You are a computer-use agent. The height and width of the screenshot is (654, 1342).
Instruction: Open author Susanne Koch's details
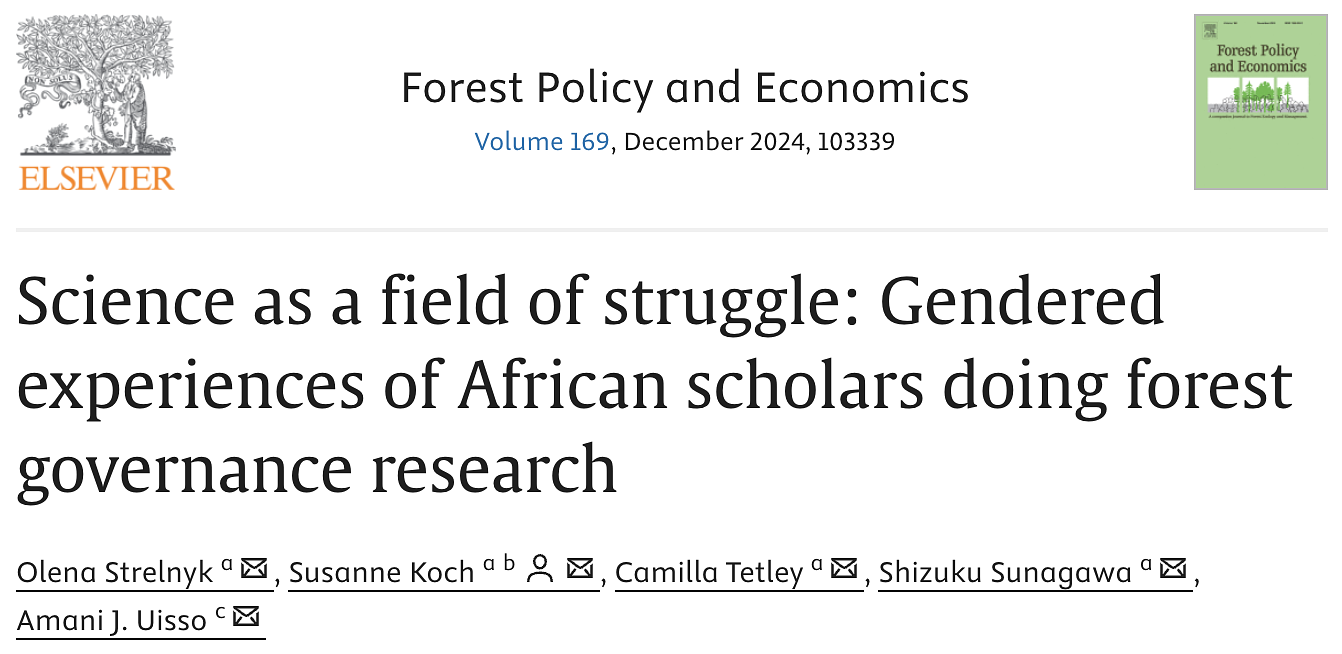pyautogui.click(x=381, y=571)
